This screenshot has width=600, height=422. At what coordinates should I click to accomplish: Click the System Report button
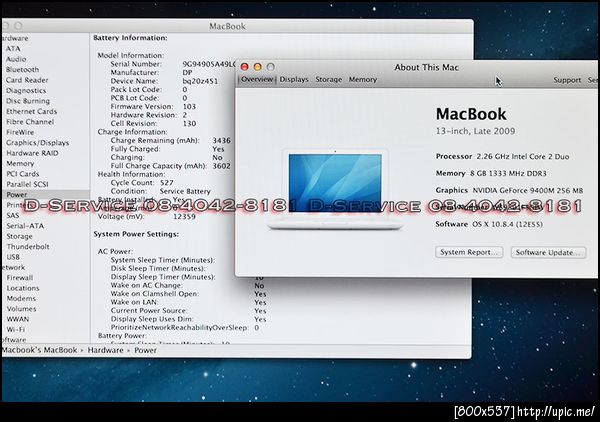(x=469, y=252)
